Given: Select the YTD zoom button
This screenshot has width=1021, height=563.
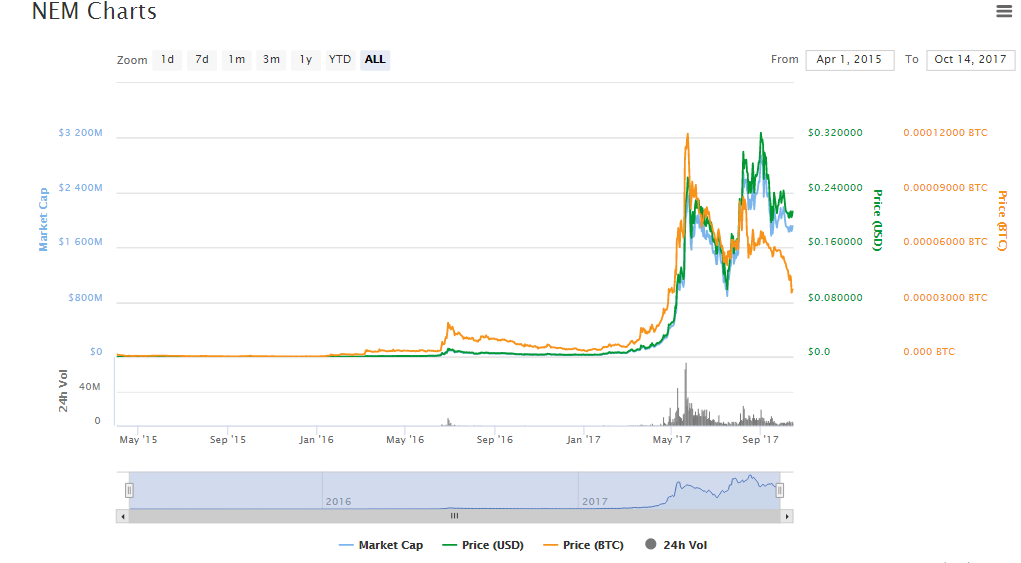Looking at the screenshot, I should coord(340,60).
